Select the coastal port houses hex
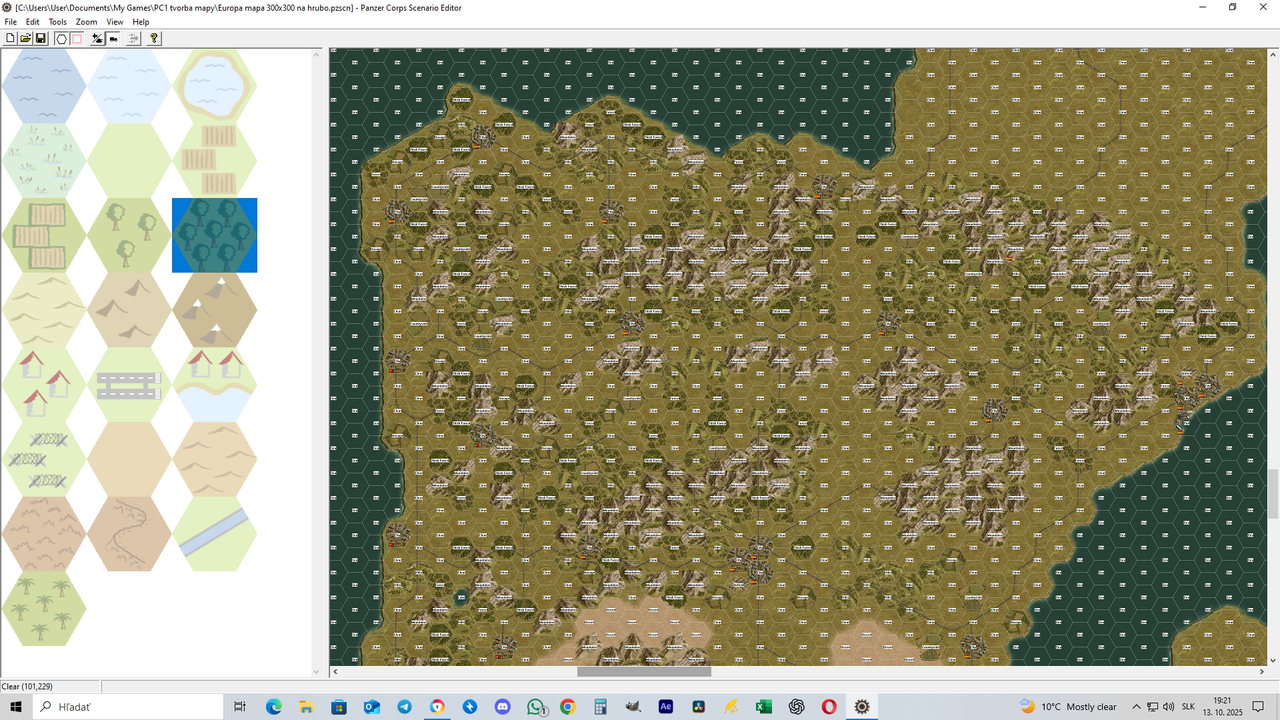The height and width of the screenshot is (720, 1280). (x=215, y=384)
